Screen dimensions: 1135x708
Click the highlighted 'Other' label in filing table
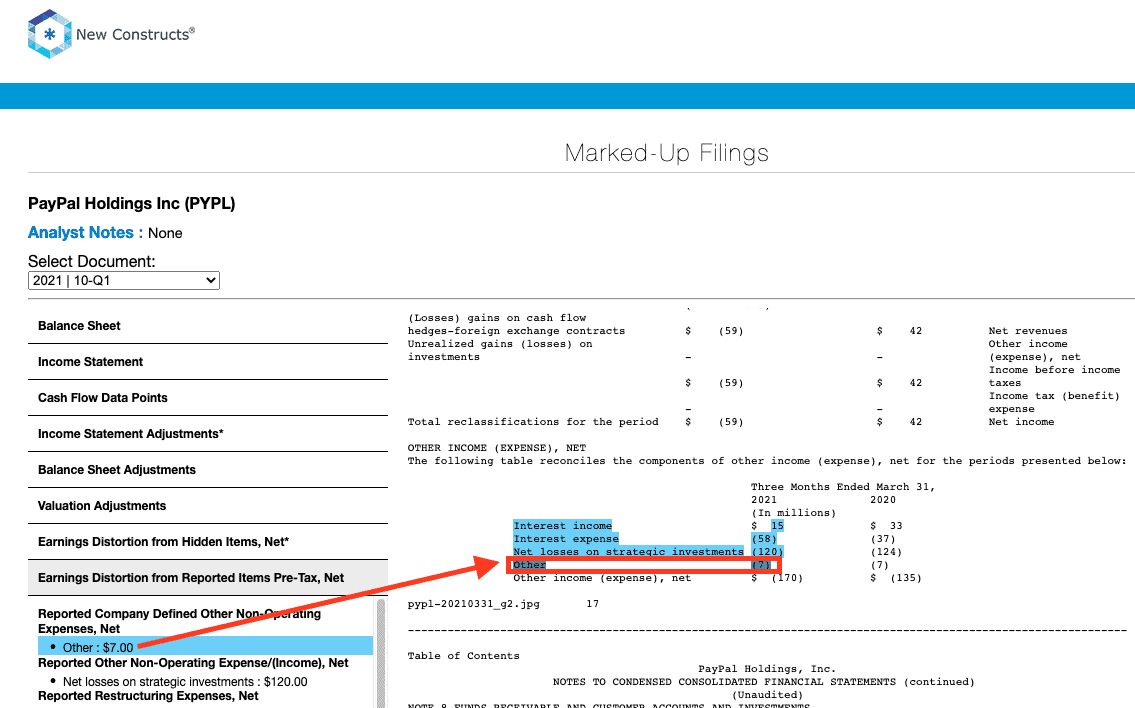pyautogui.click(x=529, y=565)
